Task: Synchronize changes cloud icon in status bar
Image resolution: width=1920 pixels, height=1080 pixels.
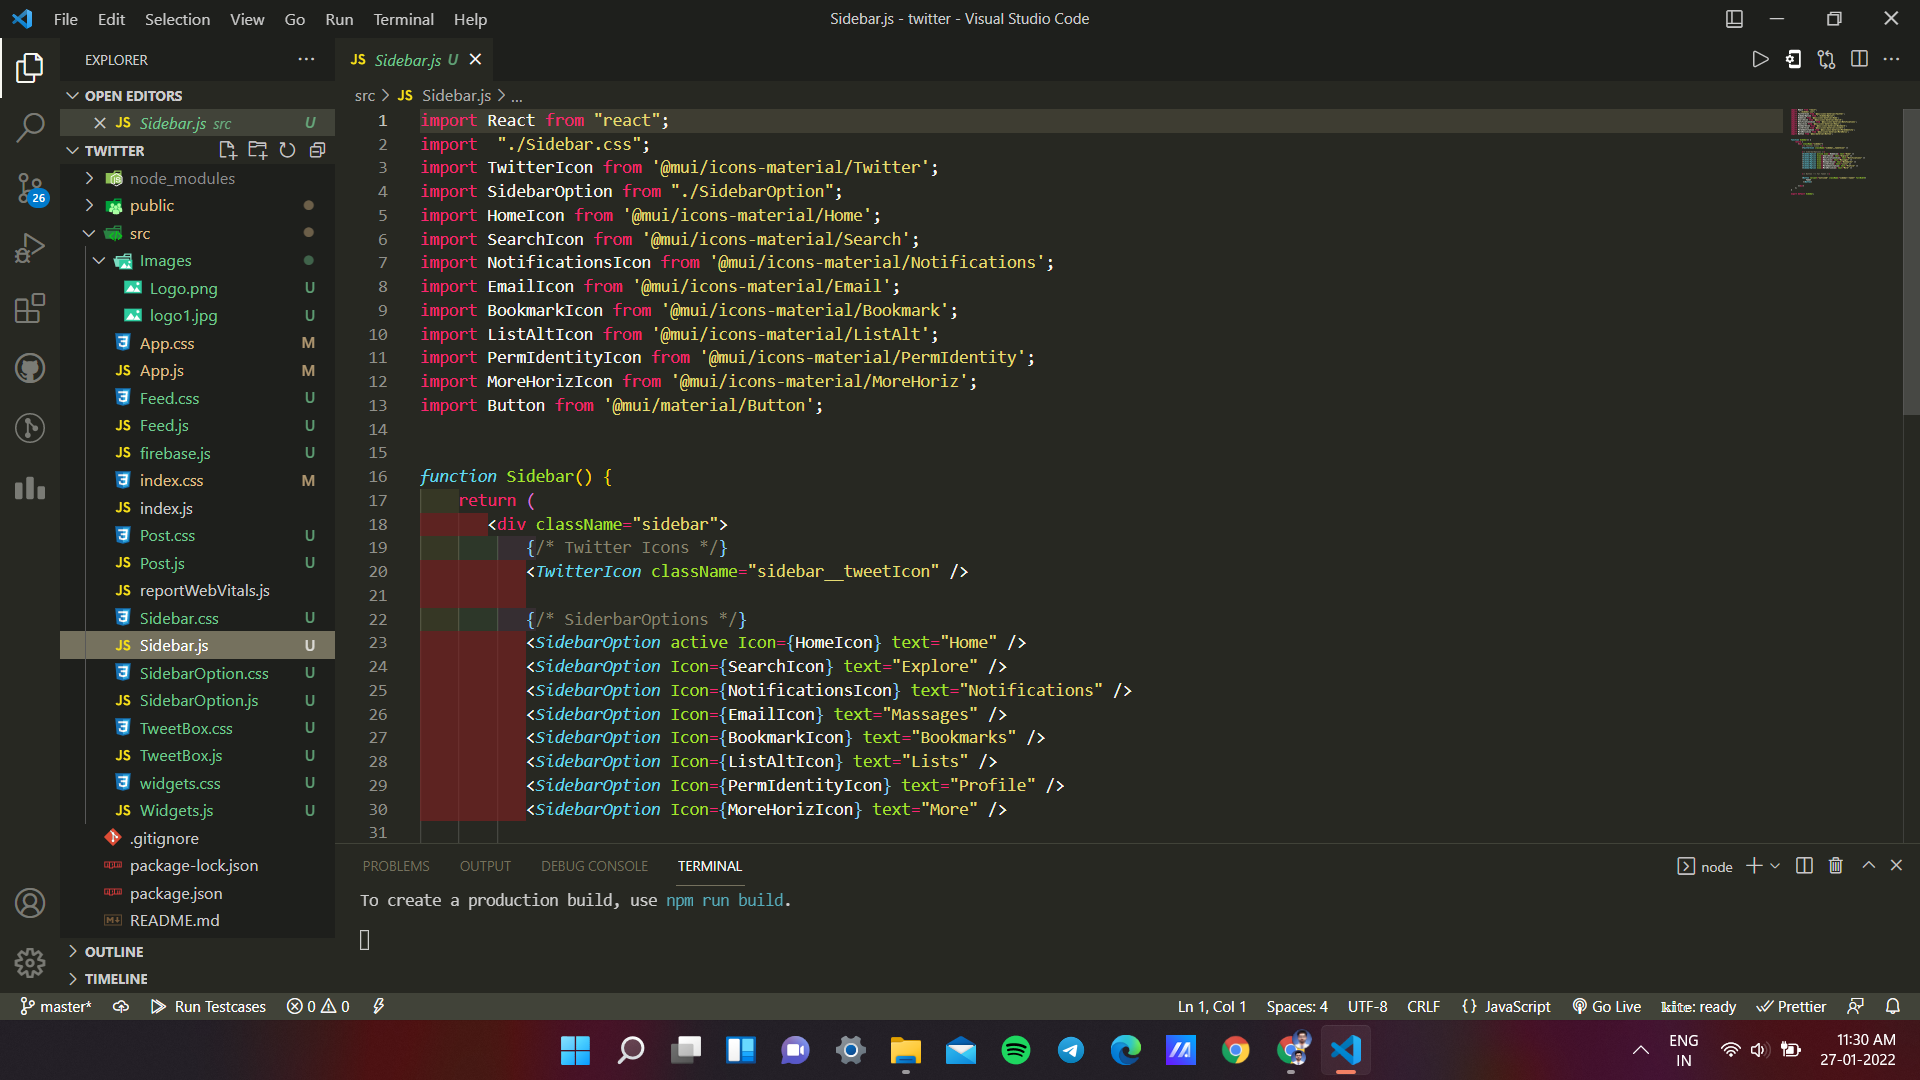Action: click(121, 1006)
